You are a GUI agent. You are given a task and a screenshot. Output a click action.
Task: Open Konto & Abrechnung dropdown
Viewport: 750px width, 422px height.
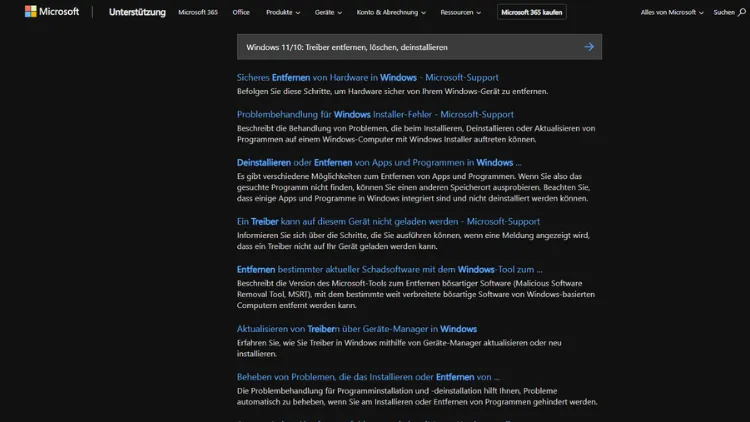tap(391, 12)
